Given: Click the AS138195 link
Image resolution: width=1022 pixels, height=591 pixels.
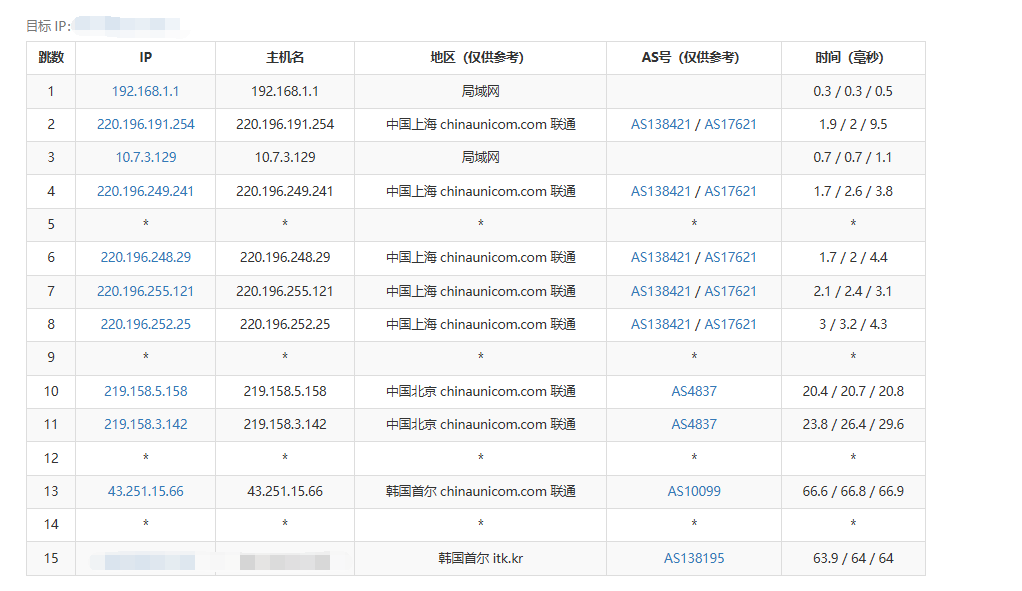Looking at the screenshot, I should (694, 558).
